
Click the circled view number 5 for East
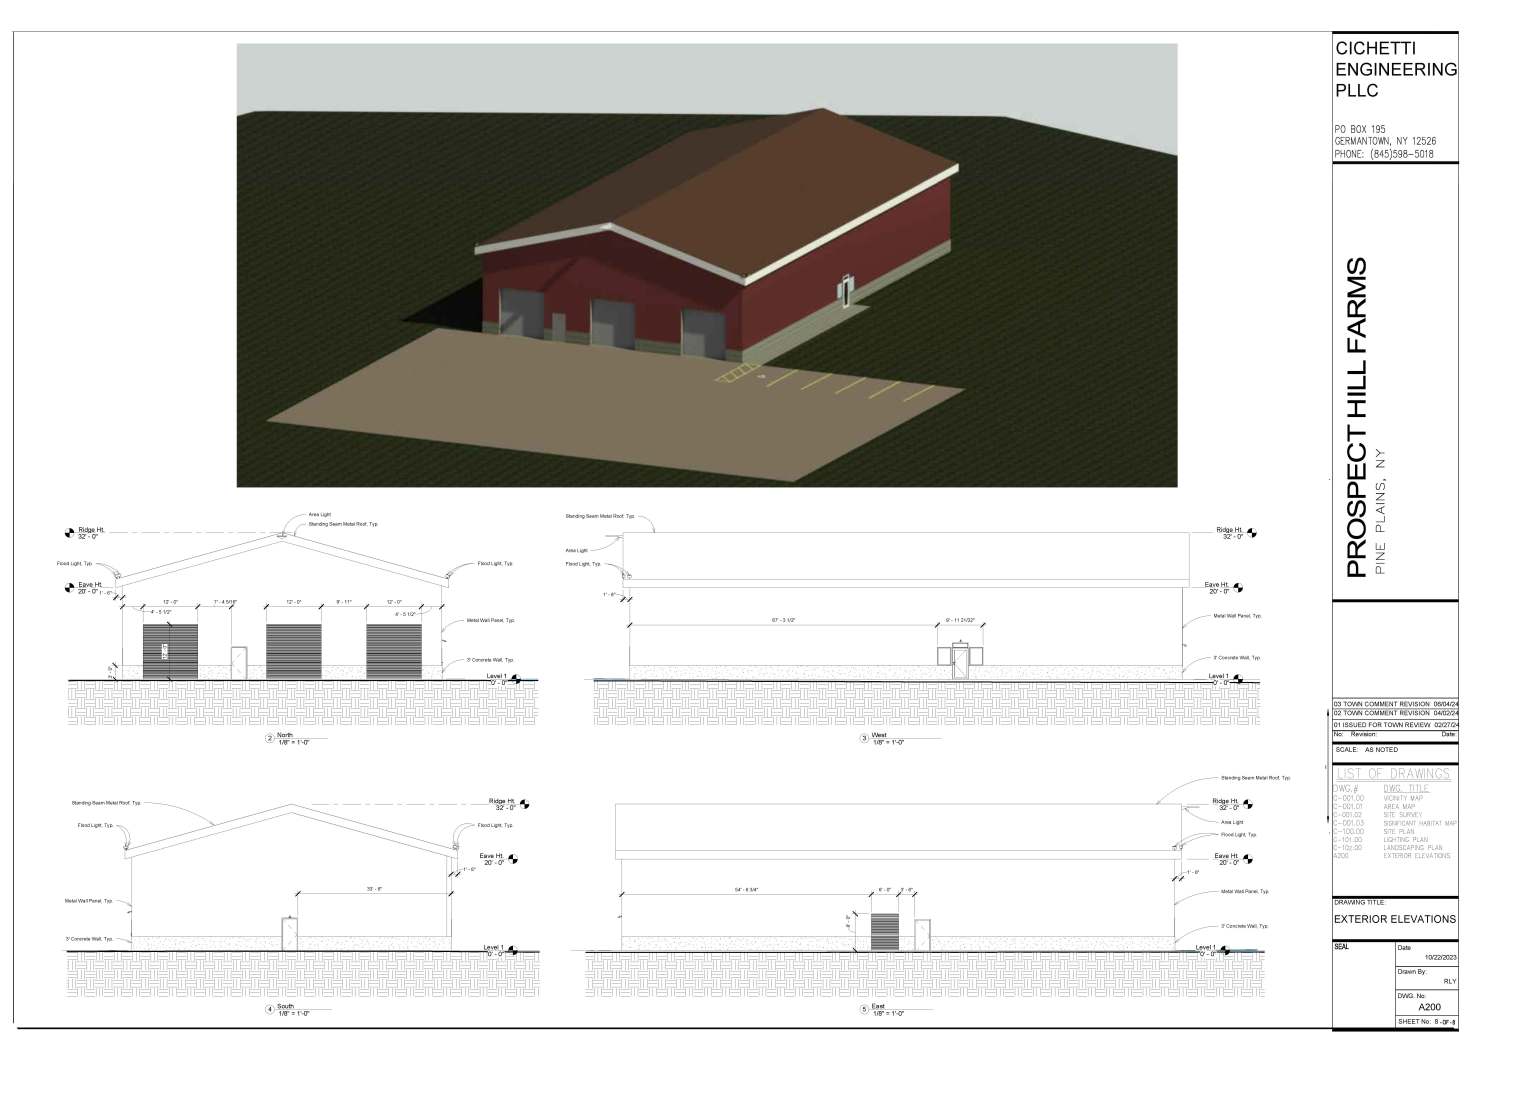[864, 1010]
